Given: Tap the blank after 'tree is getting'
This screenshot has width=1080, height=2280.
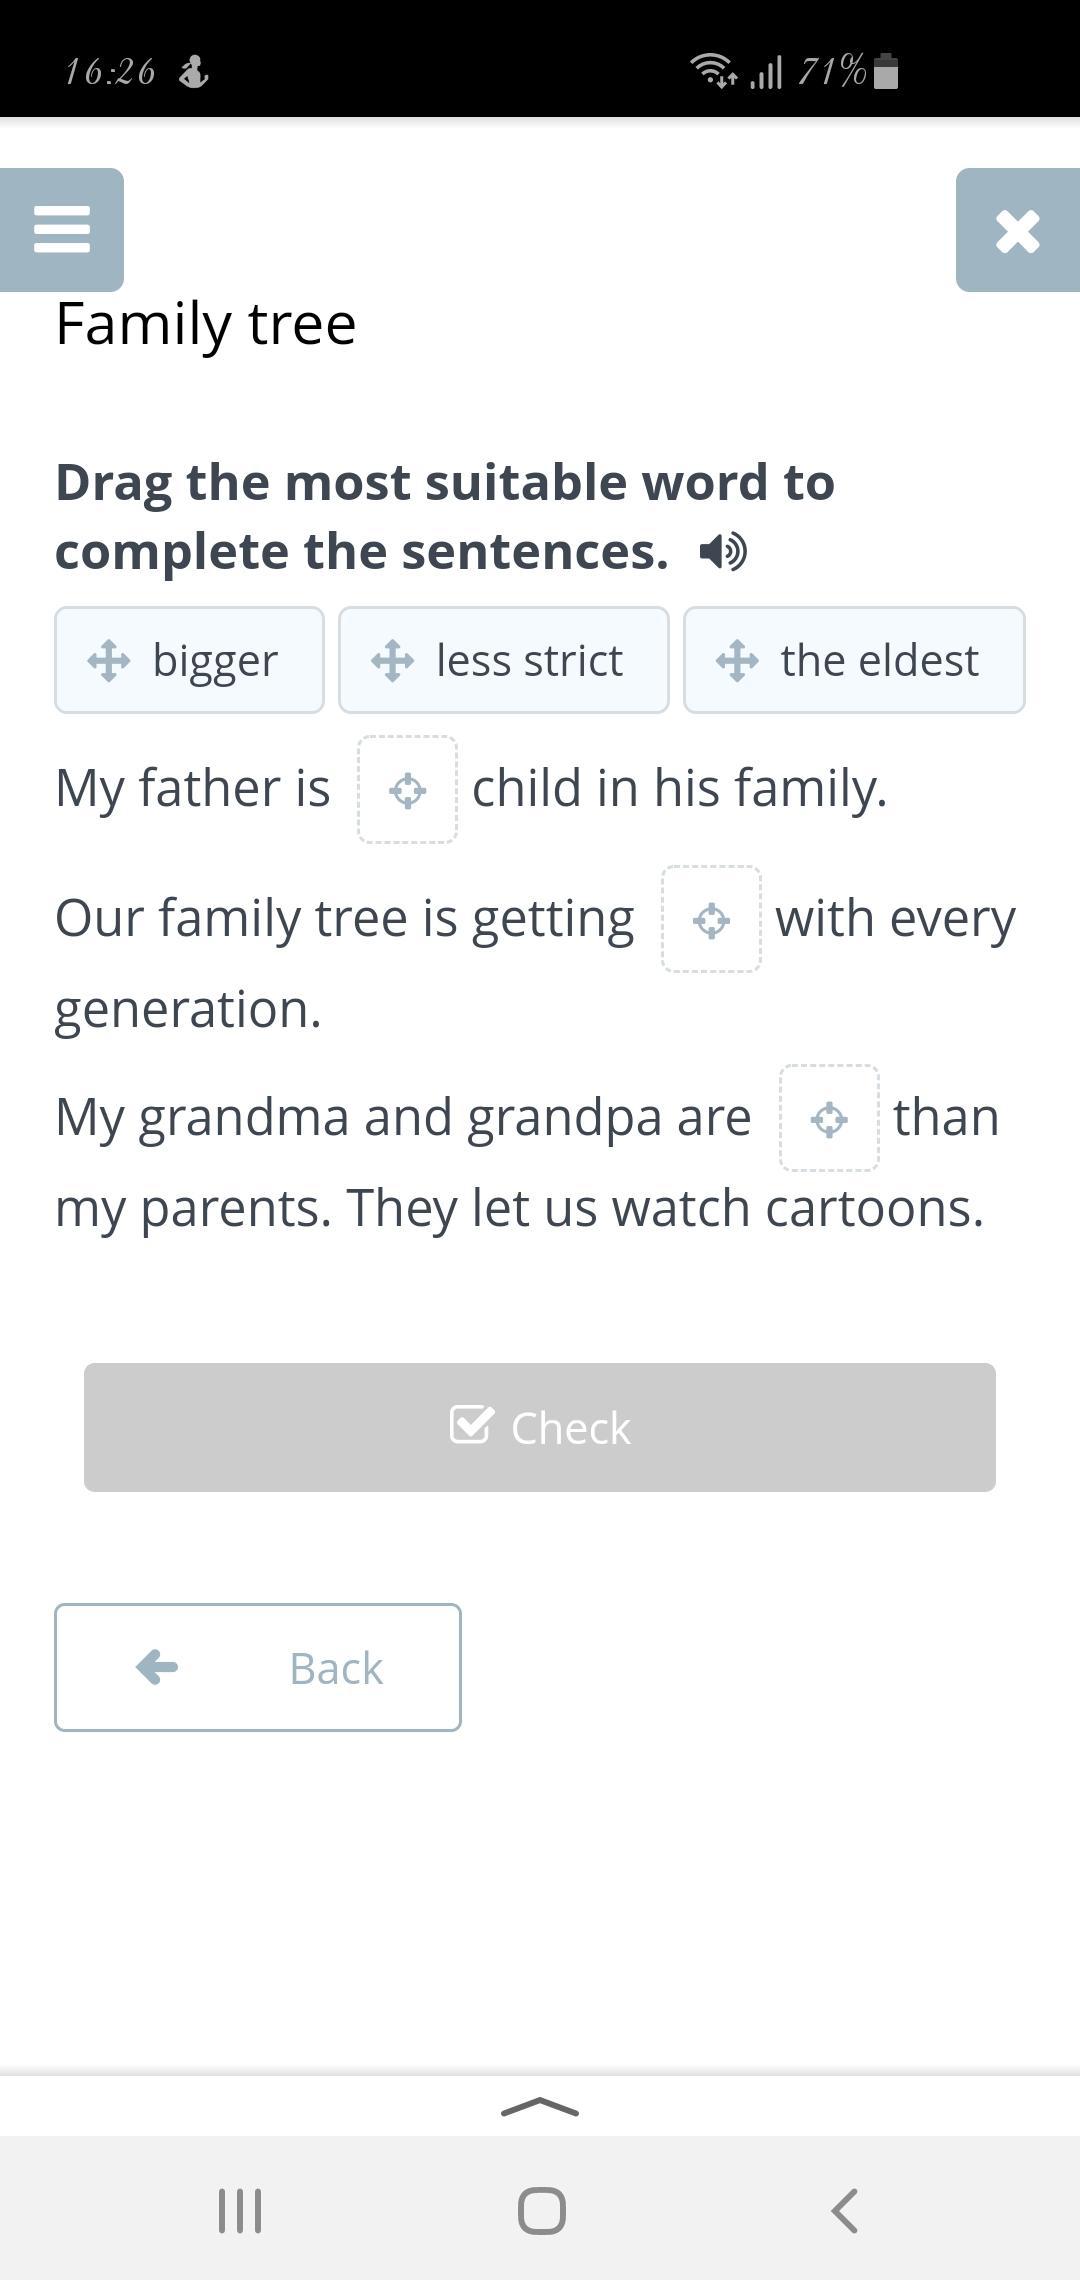Looking at the screenshot, I should 711,919.
